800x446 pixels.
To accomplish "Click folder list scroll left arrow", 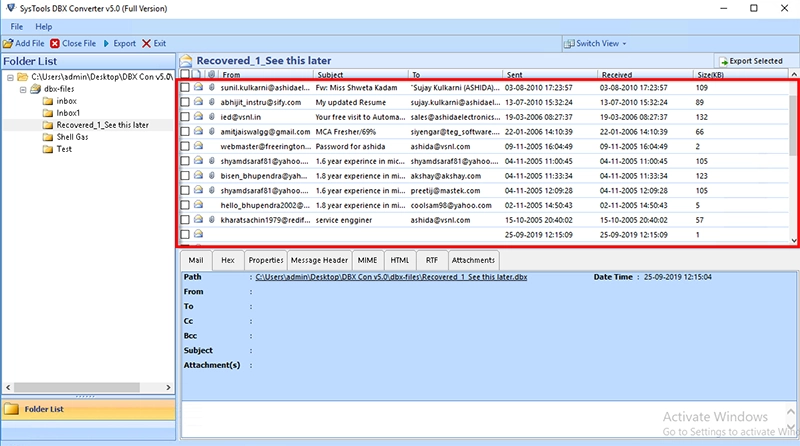I will tap(8, 387).
